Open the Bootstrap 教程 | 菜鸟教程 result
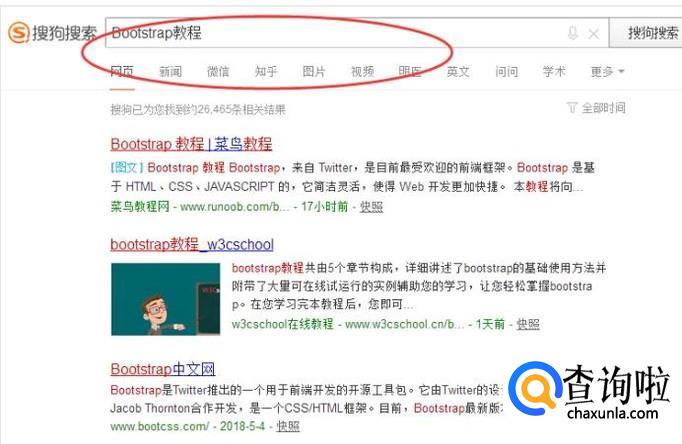The width and height of the screenshot is (682, 444). pos(191,144)
